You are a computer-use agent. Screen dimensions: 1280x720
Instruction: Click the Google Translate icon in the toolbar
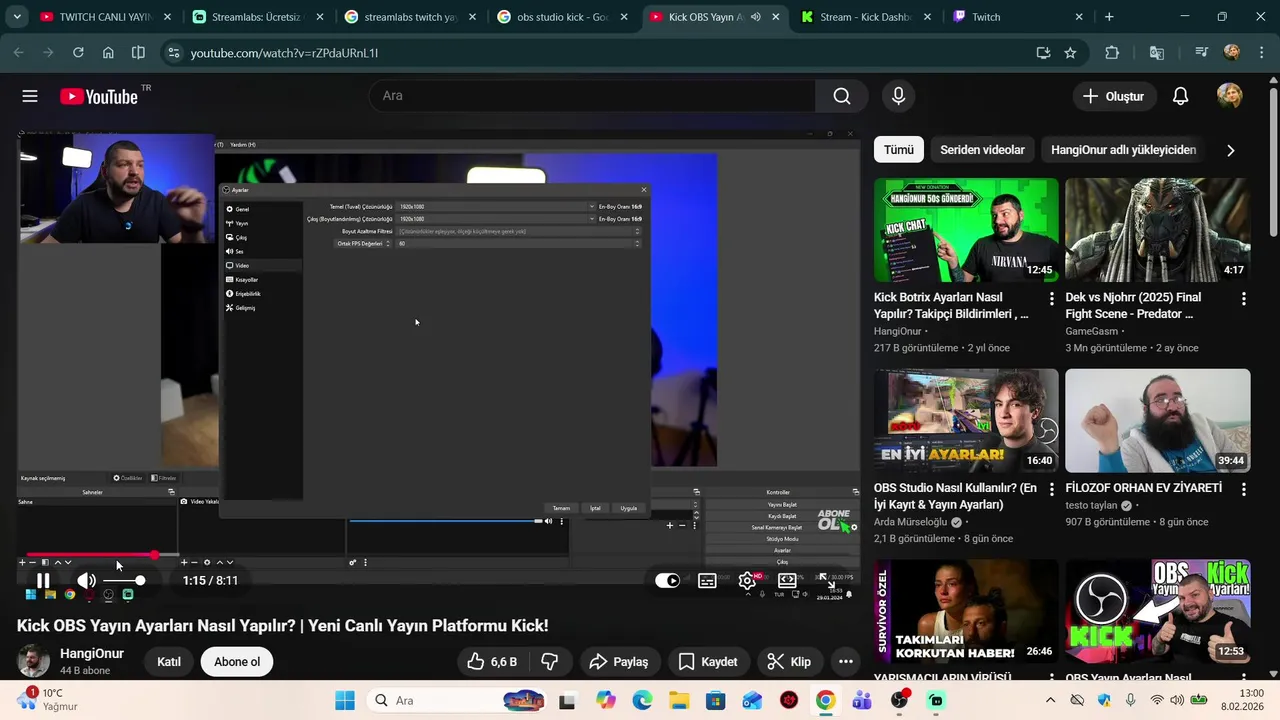1157,53
